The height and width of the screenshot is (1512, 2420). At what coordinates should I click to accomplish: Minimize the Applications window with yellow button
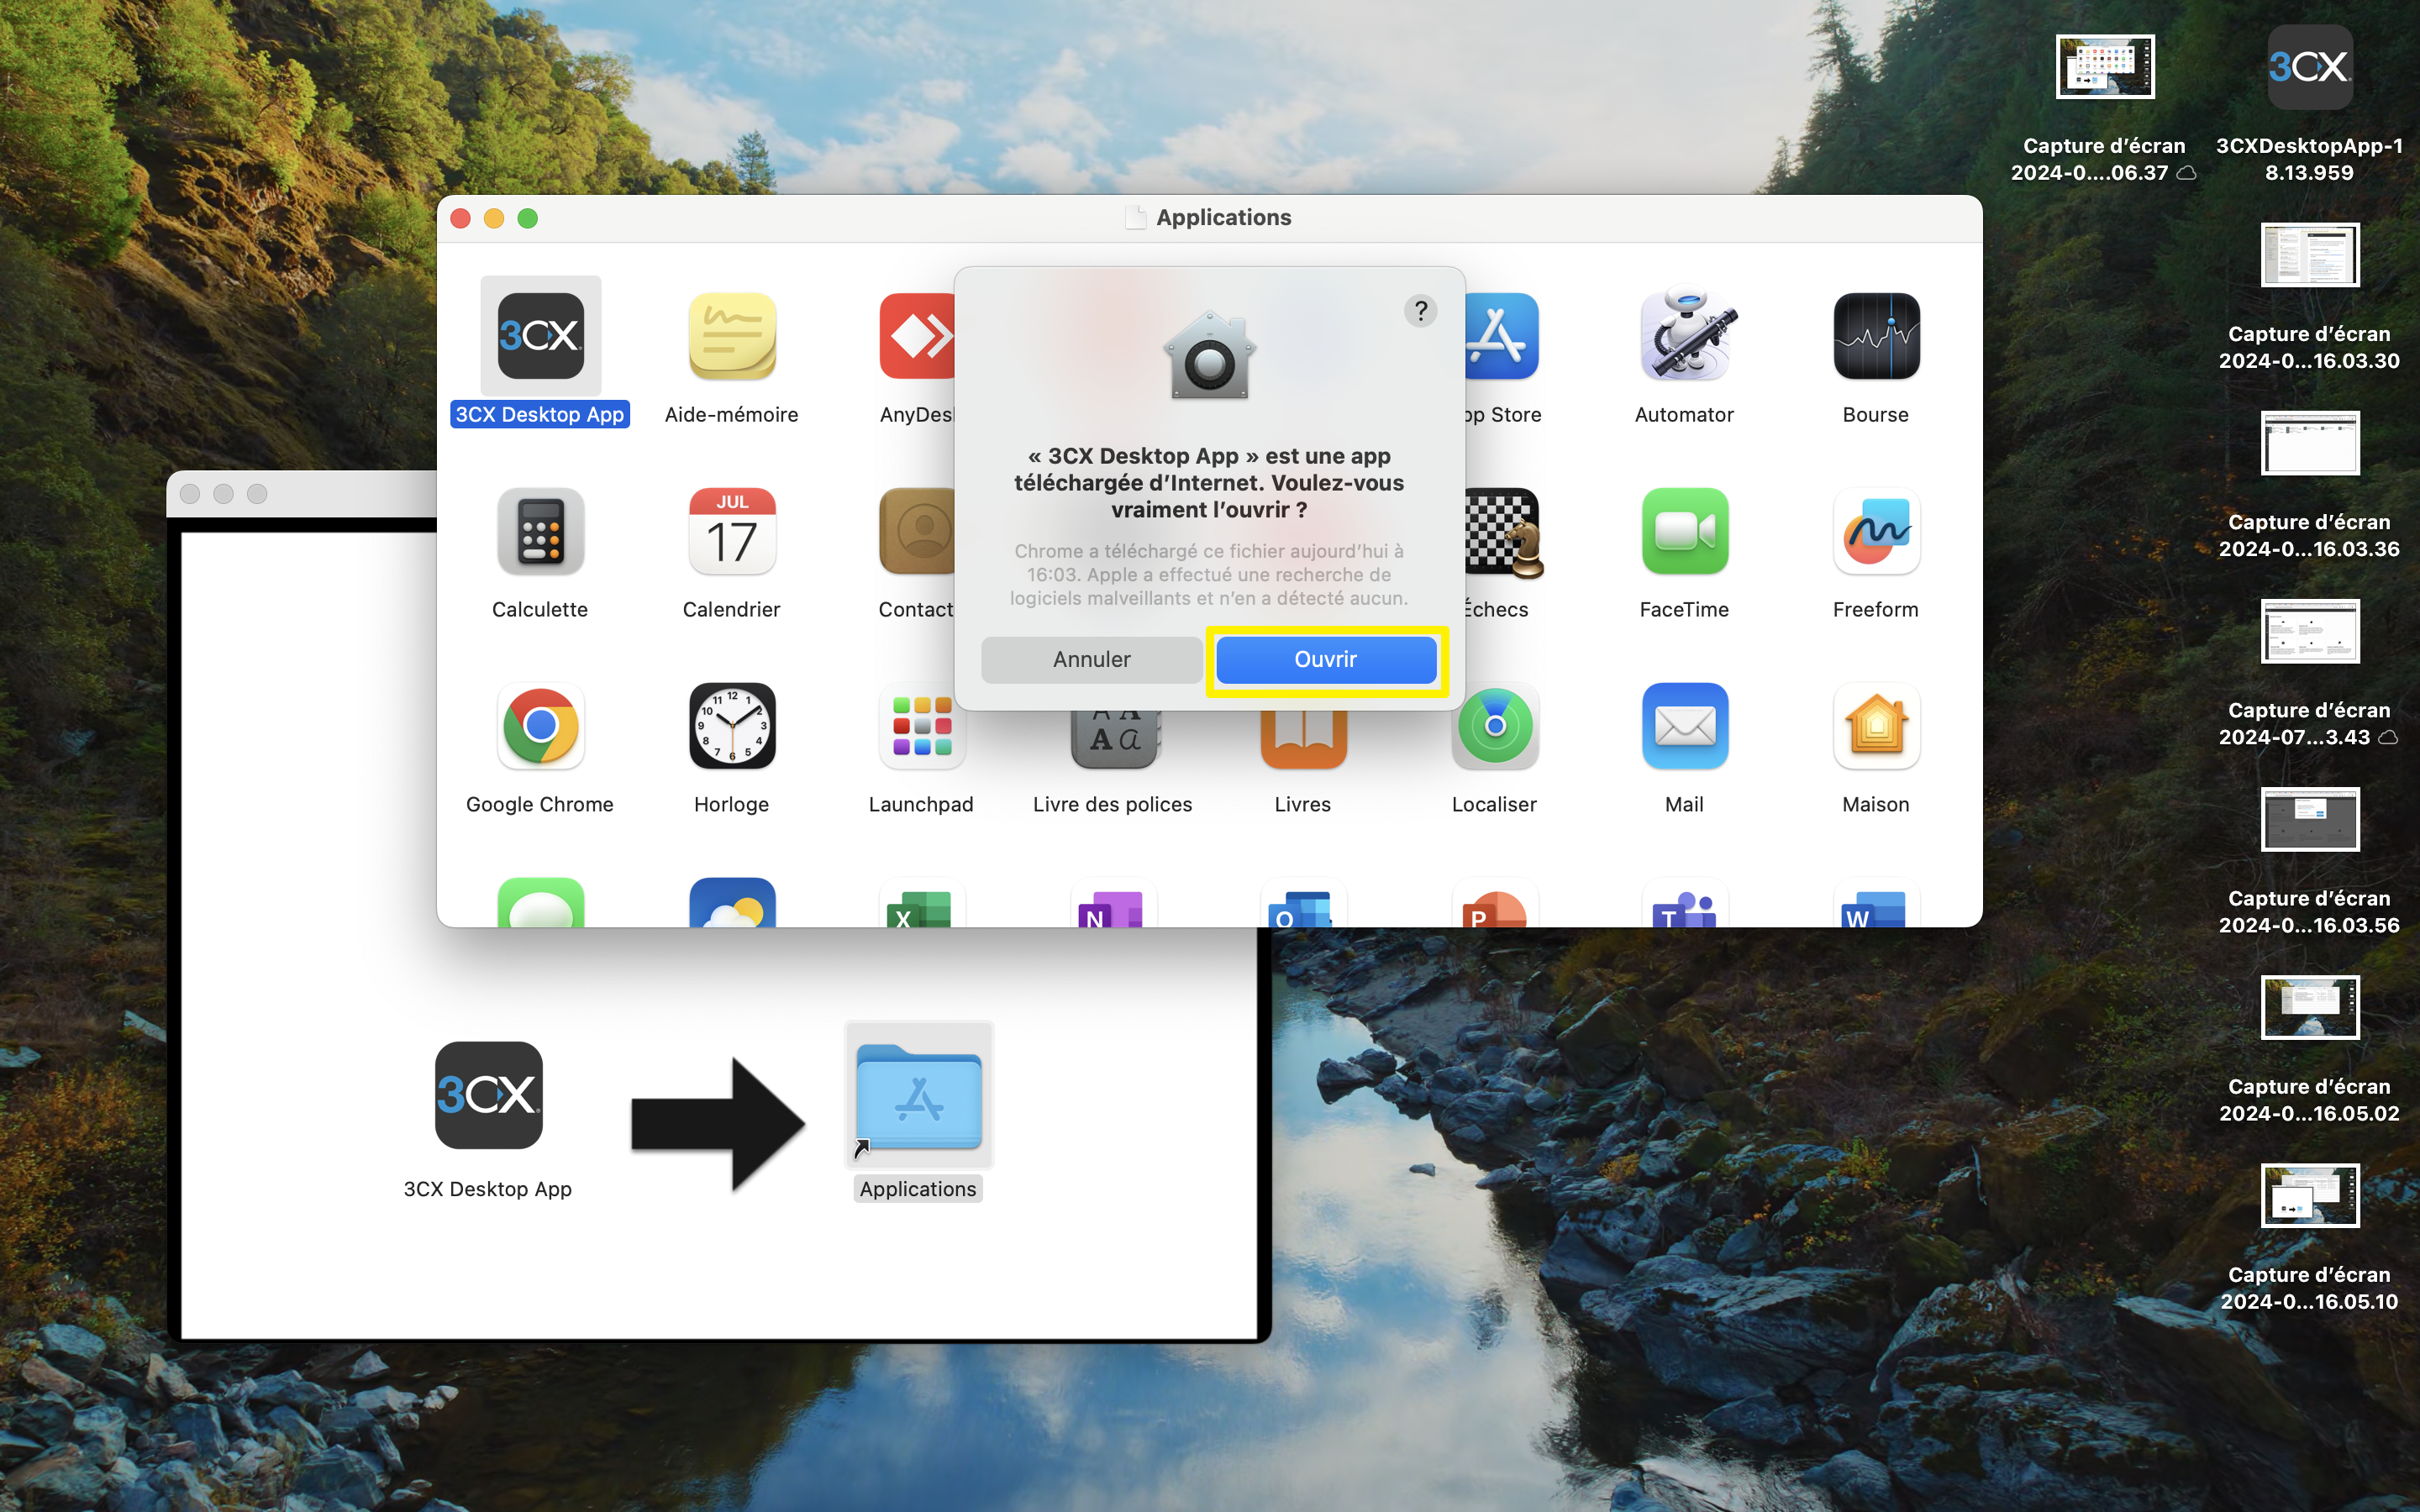tap(494, 218)
